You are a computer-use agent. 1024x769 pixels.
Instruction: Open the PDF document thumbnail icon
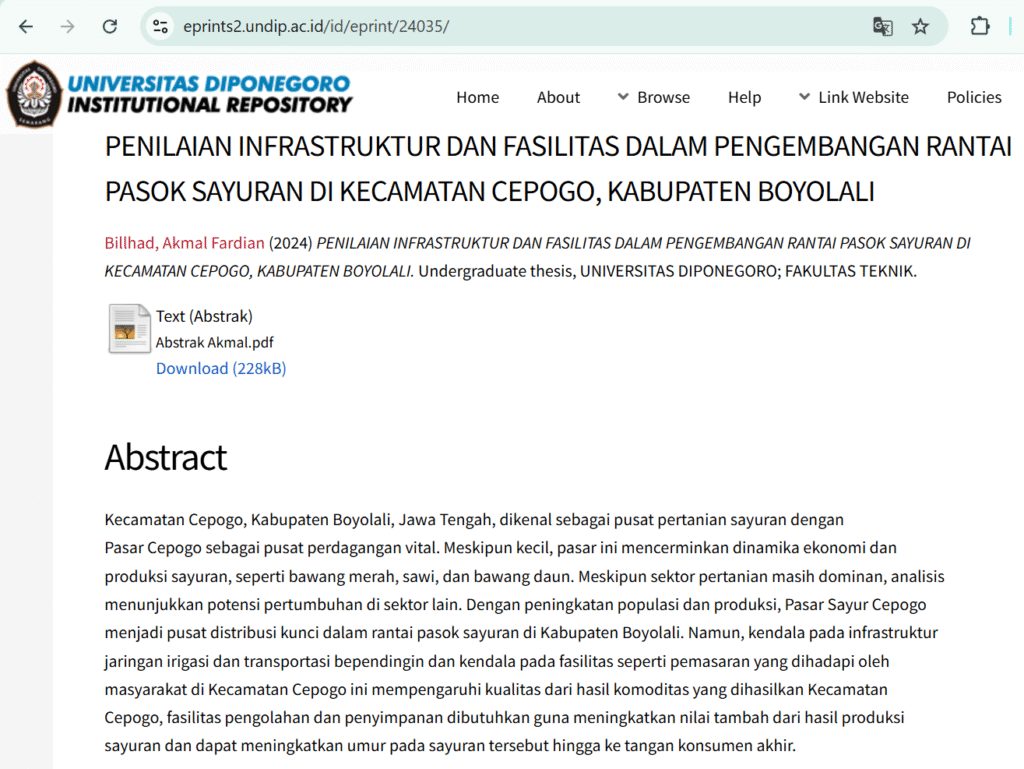[129, 329]
